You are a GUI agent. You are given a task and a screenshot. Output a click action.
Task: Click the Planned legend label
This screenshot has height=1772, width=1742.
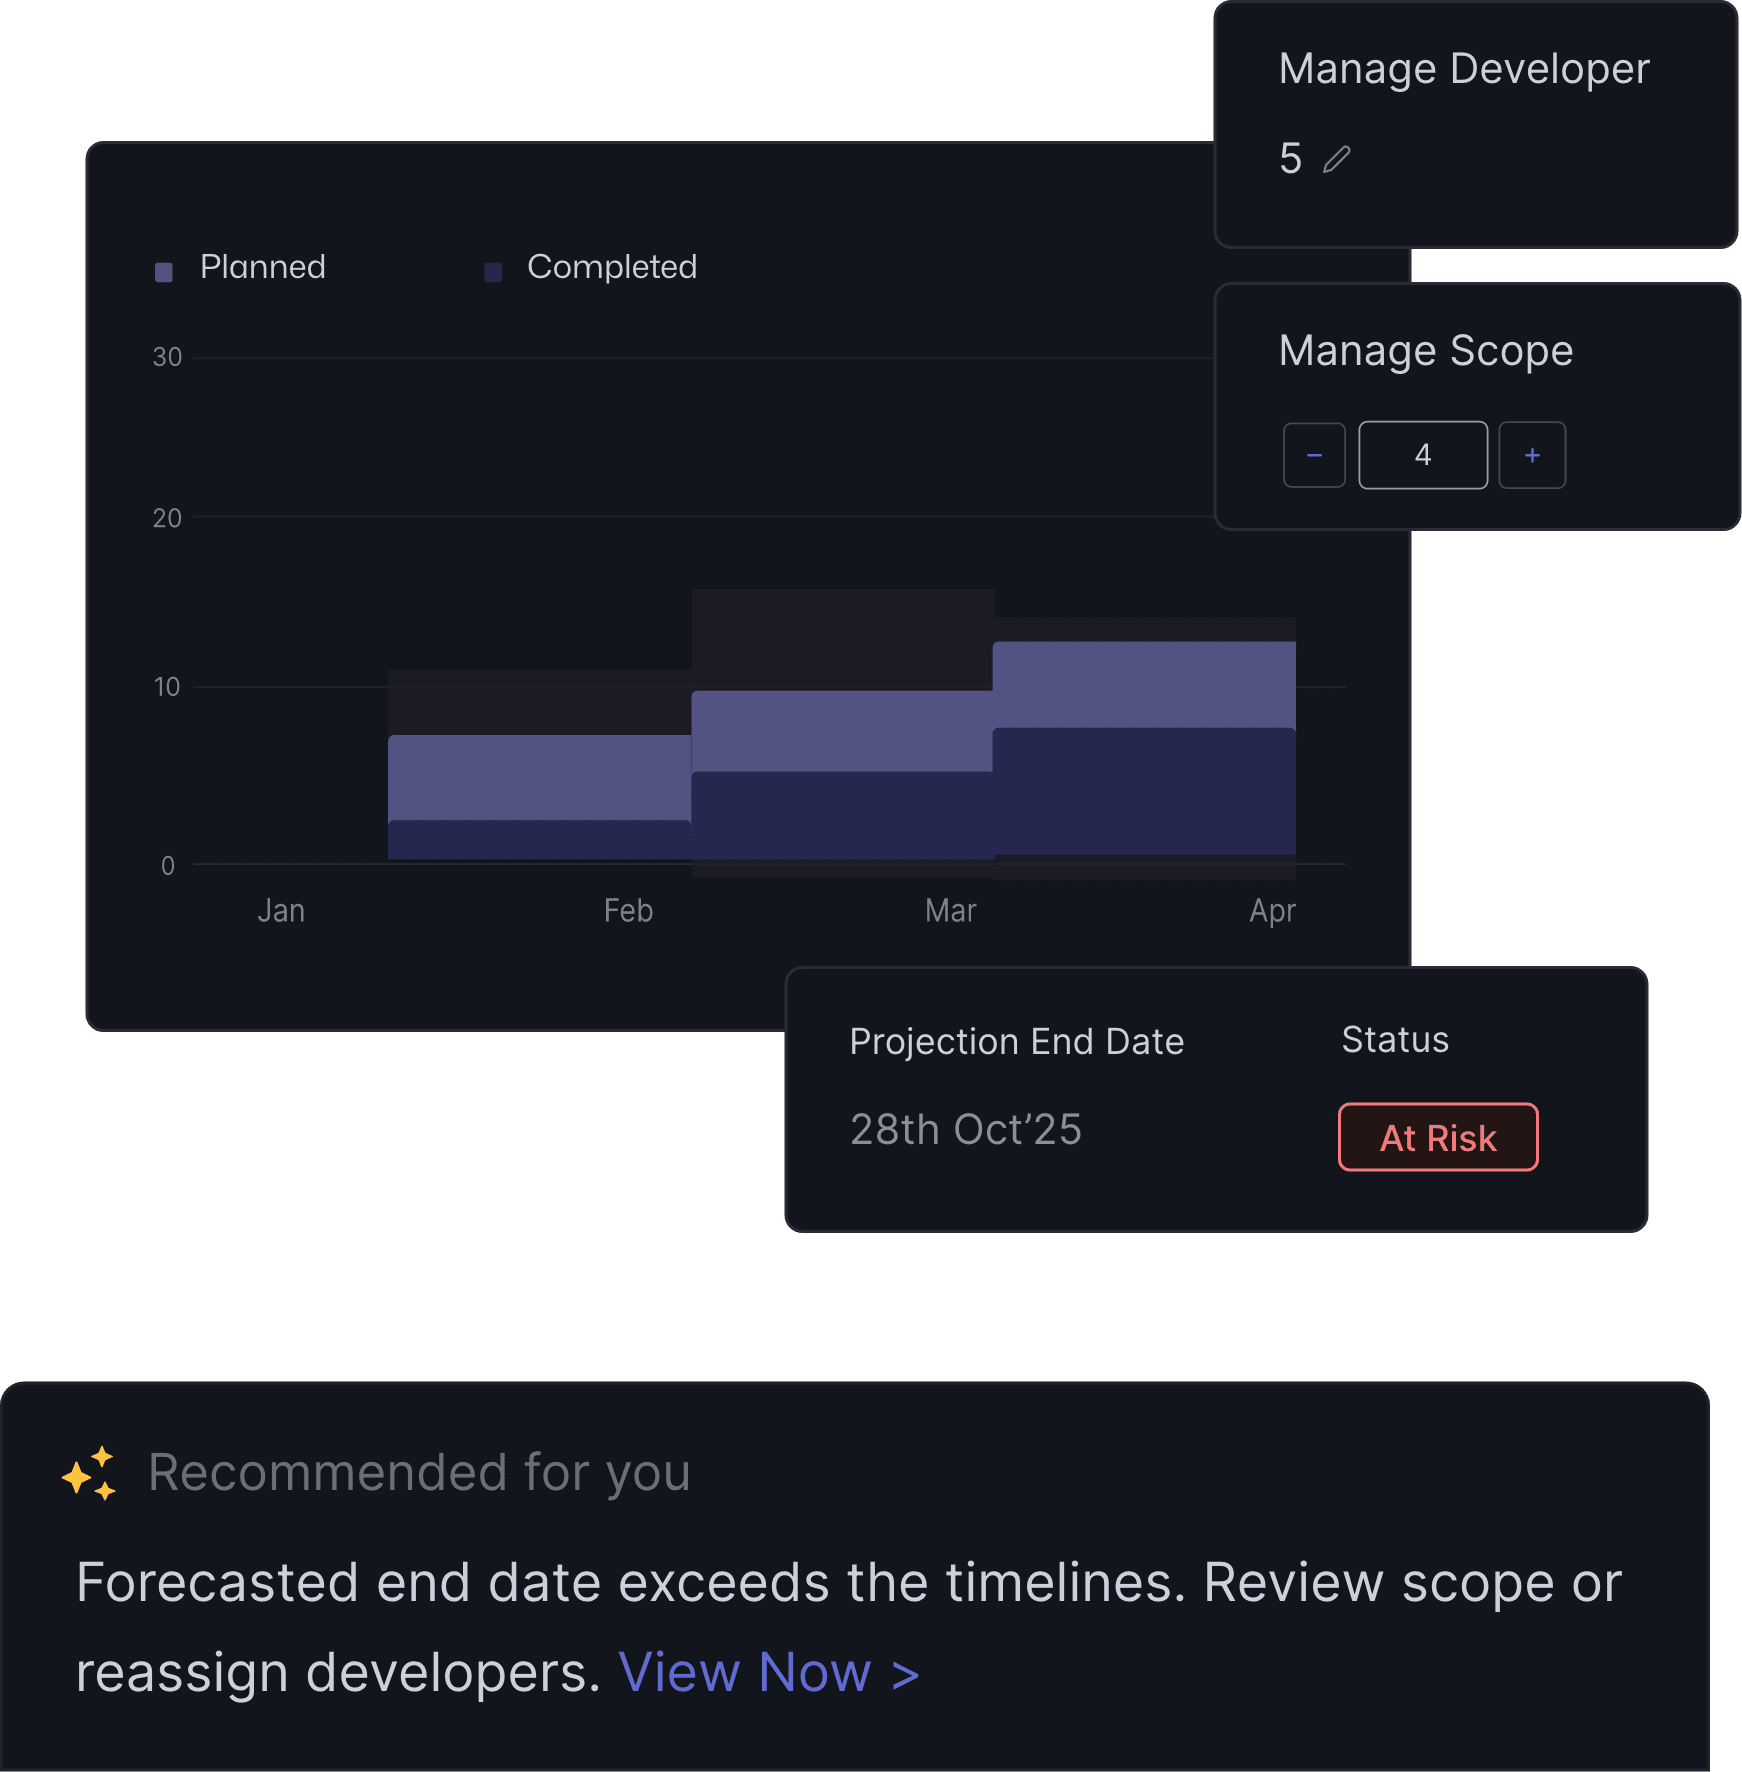coord(263,267)
